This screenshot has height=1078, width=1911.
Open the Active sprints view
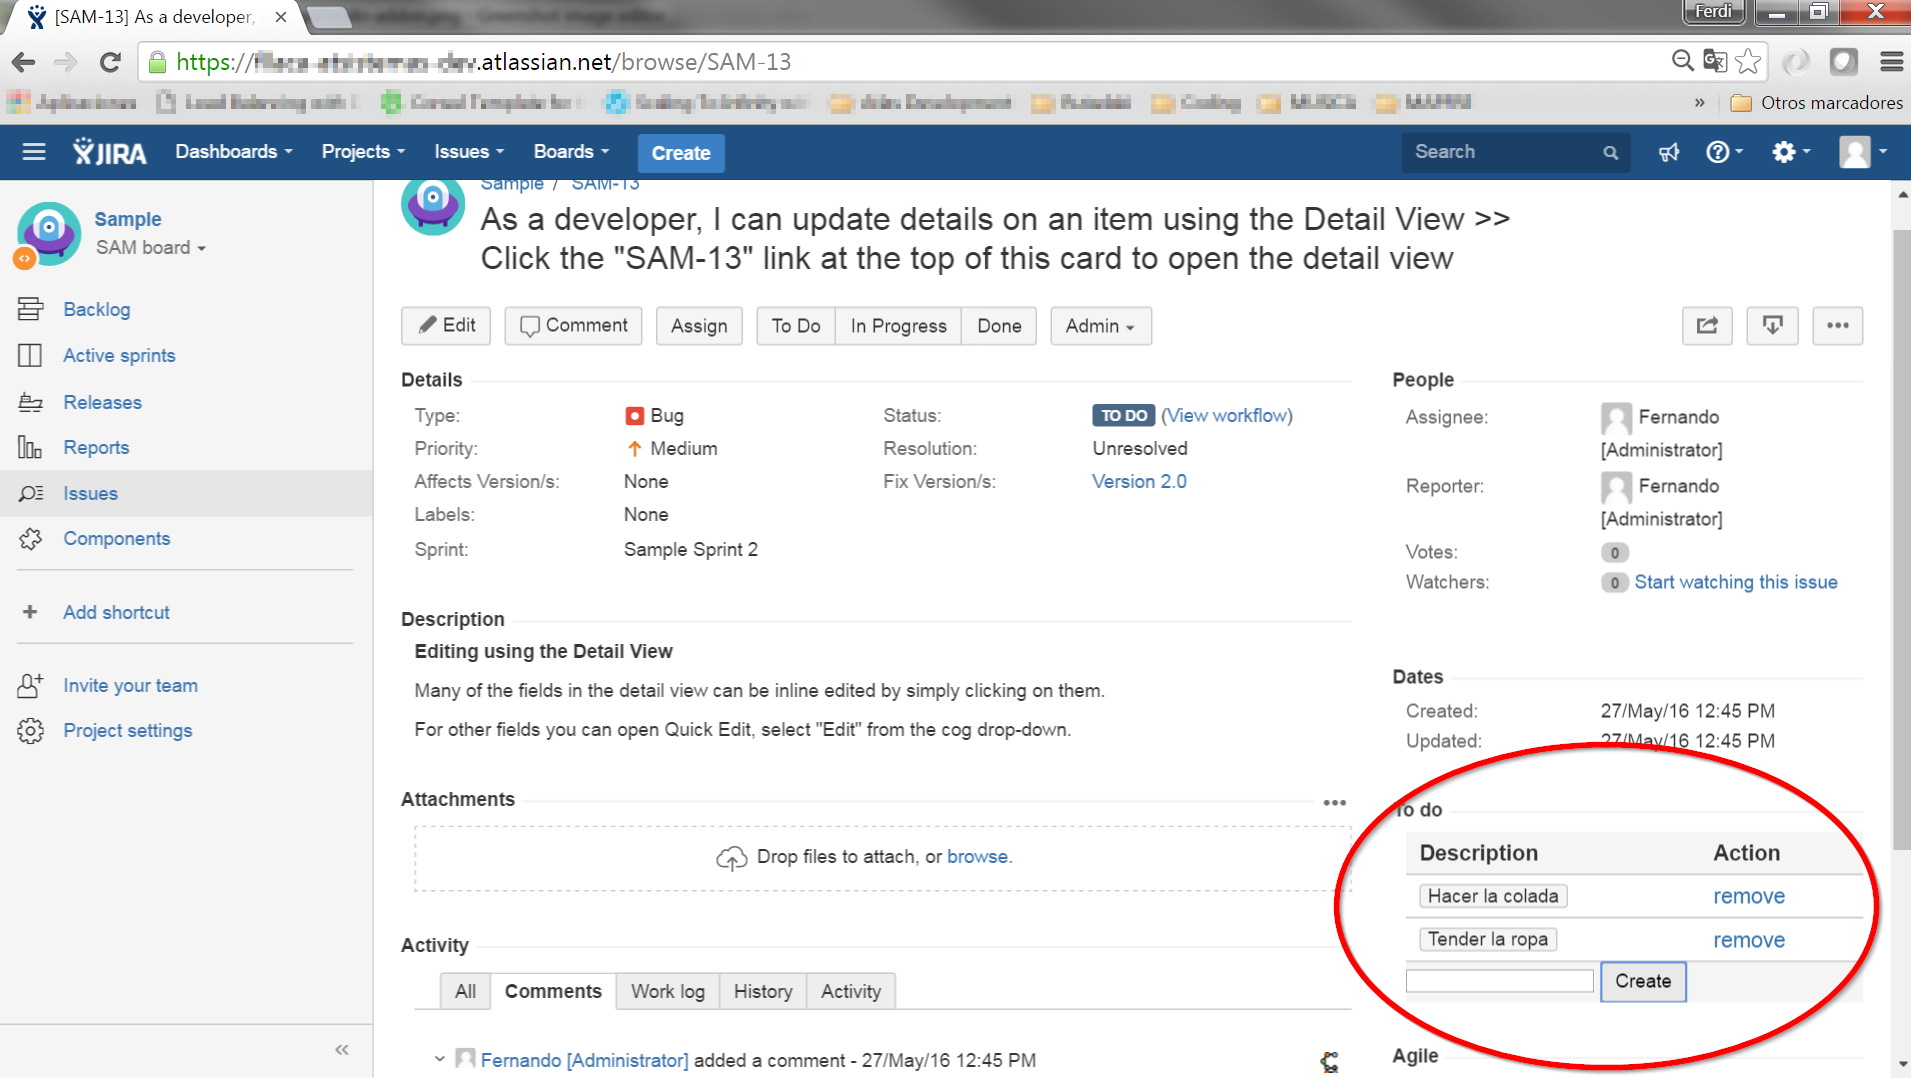coord(118,355)
